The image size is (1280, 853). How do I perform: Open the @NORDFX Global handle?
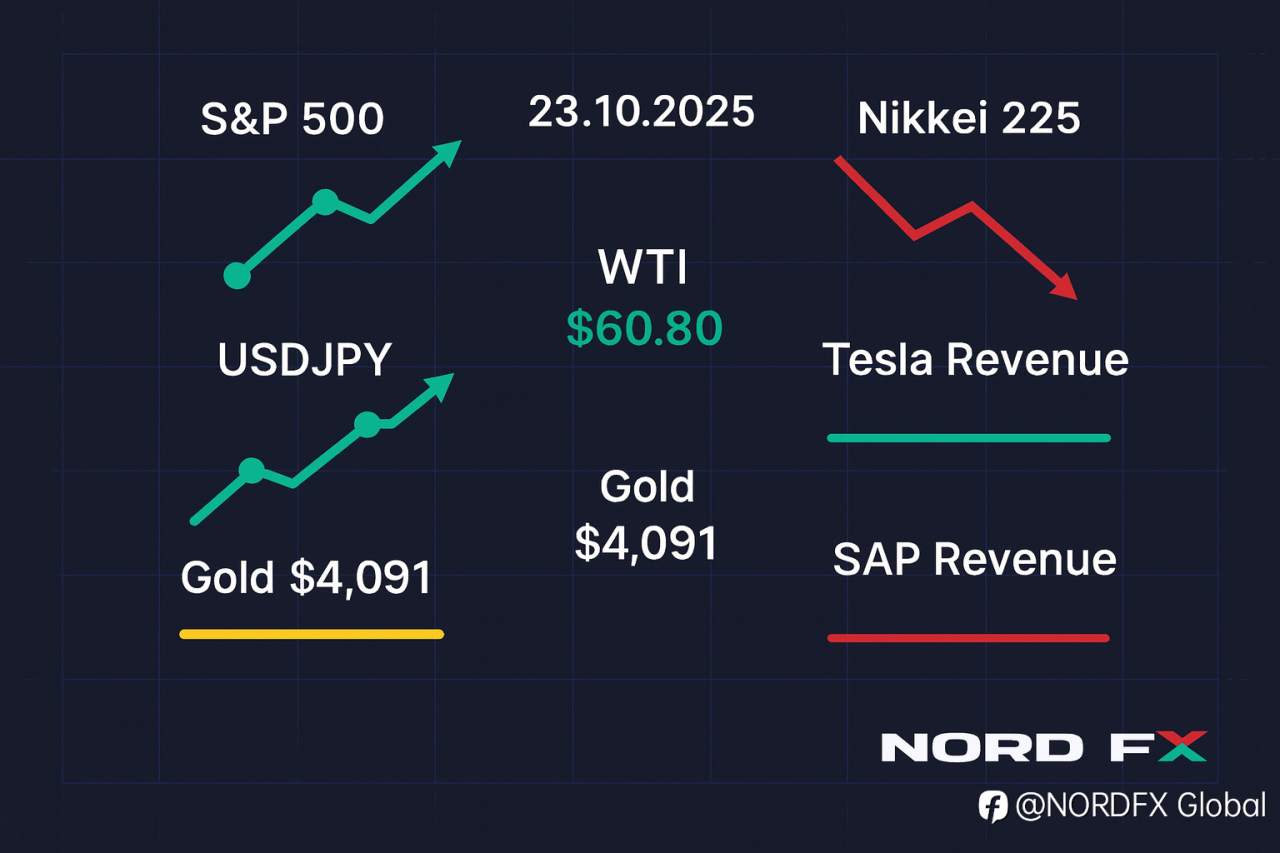tap(1140, 806)
